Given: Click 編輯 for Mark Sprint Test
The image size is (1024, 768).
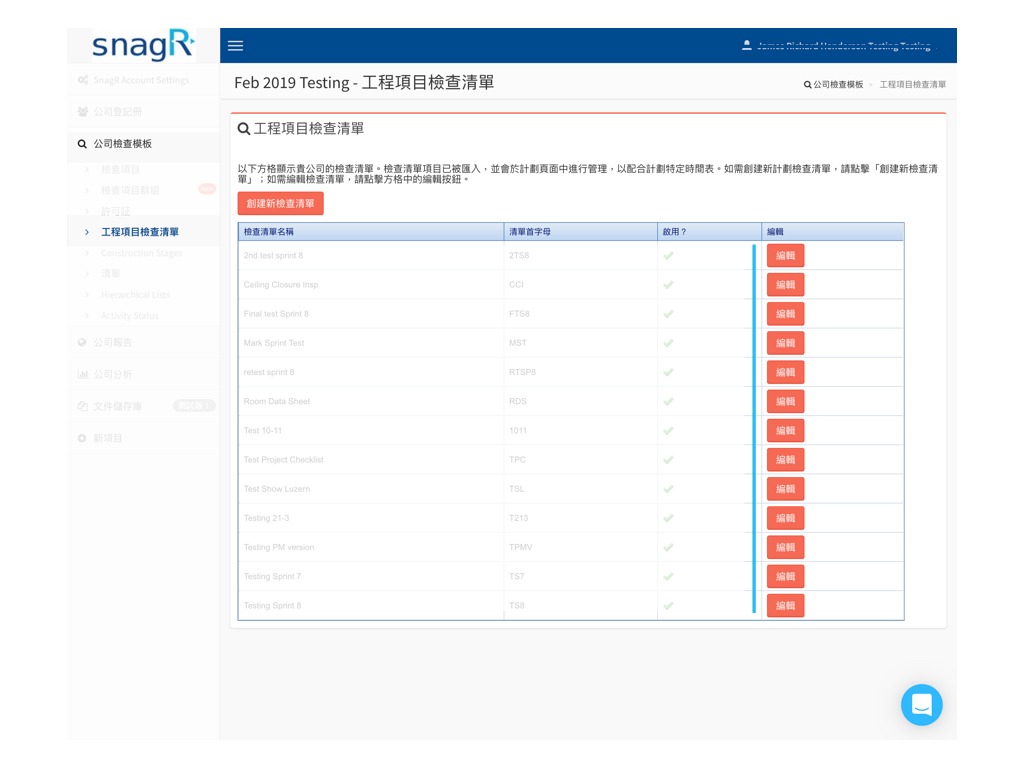Looking at the screenshot, I should (x=785, y=343).
